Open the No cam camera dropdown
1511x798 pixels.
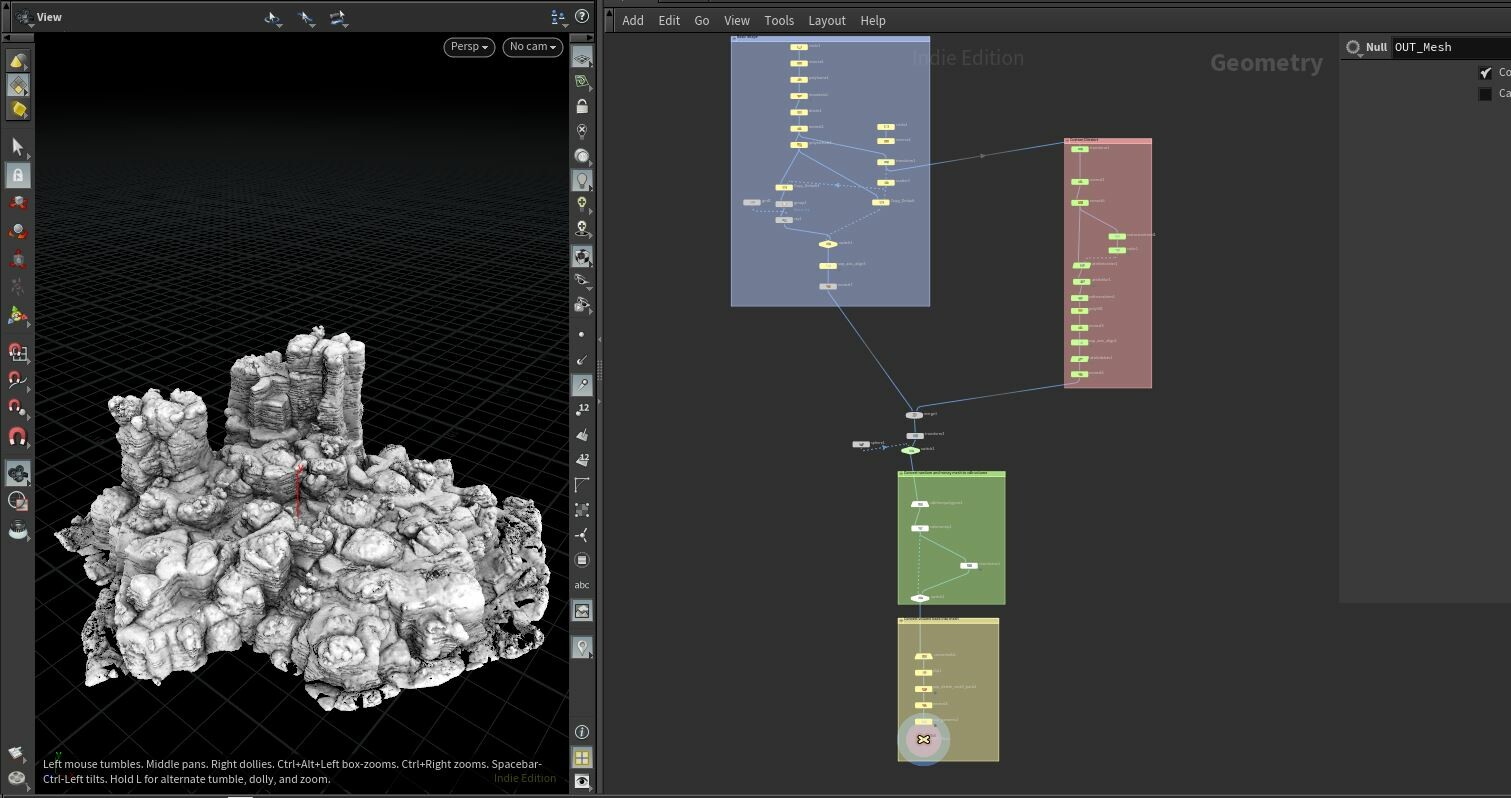point(532,47)
